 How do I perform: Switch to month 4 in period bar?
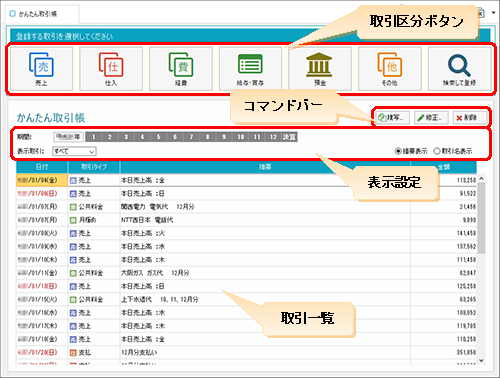[142, 137]
